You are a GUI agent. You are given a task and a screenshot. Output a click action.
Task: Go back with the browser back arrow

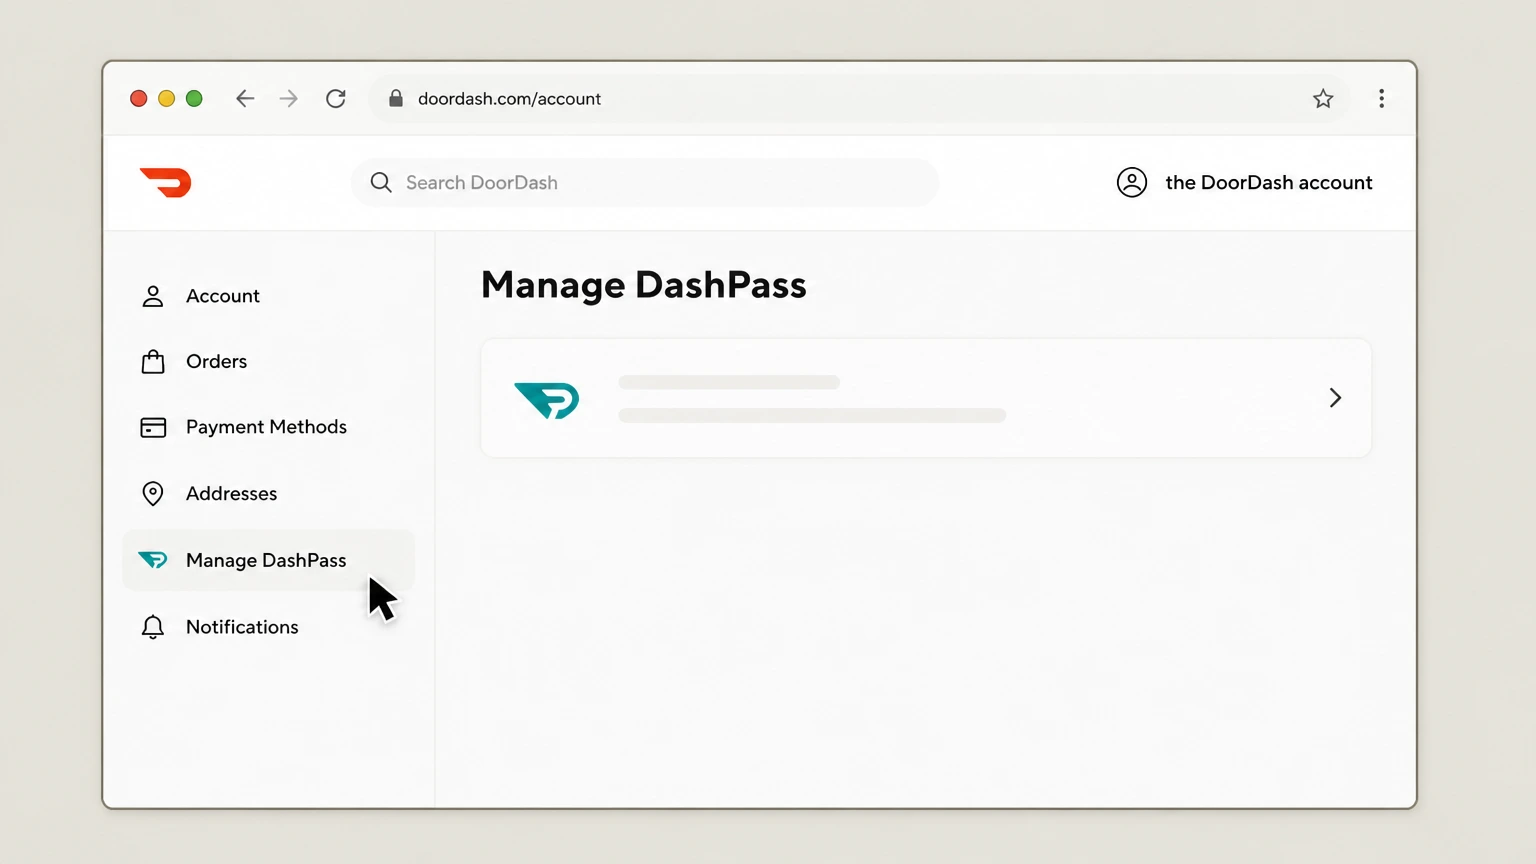245,98
